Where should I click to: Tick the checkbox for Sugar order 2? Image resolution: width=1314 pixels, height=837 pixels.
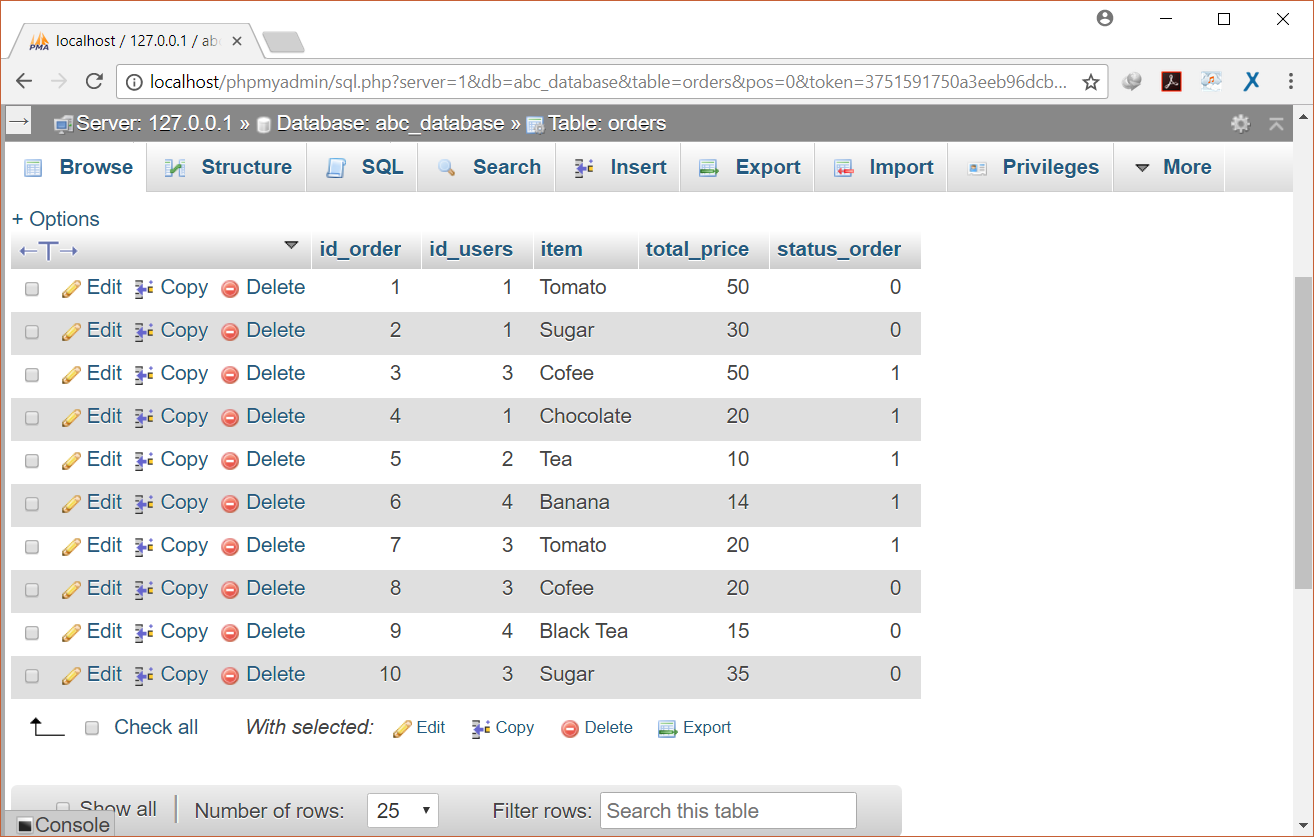point(32,332)
